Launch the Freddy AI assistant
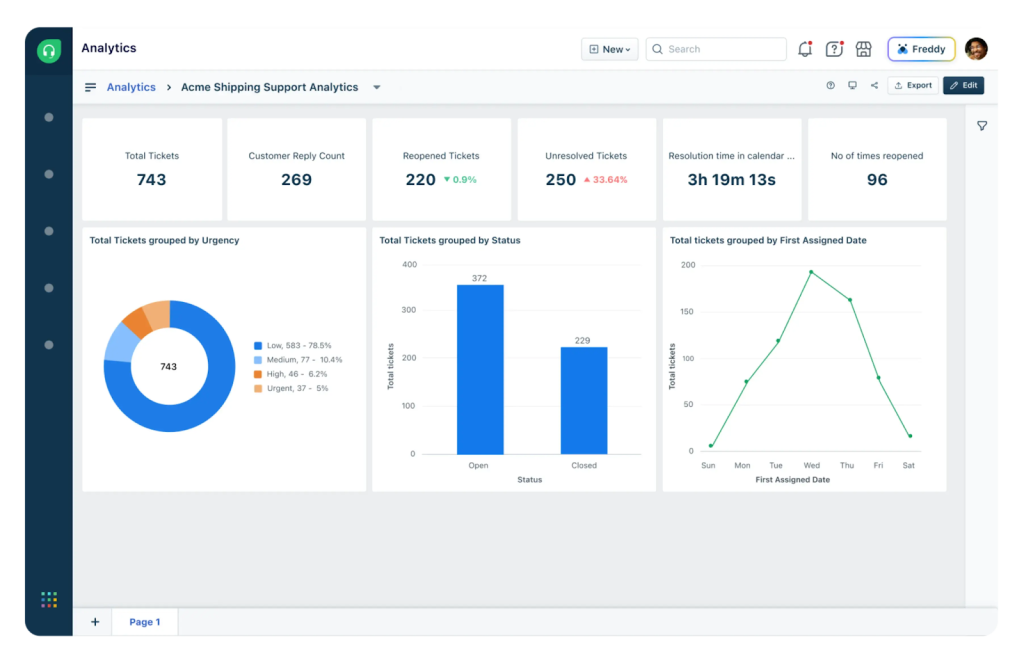The image size is (1024, 663). click(x=920, y=48)
